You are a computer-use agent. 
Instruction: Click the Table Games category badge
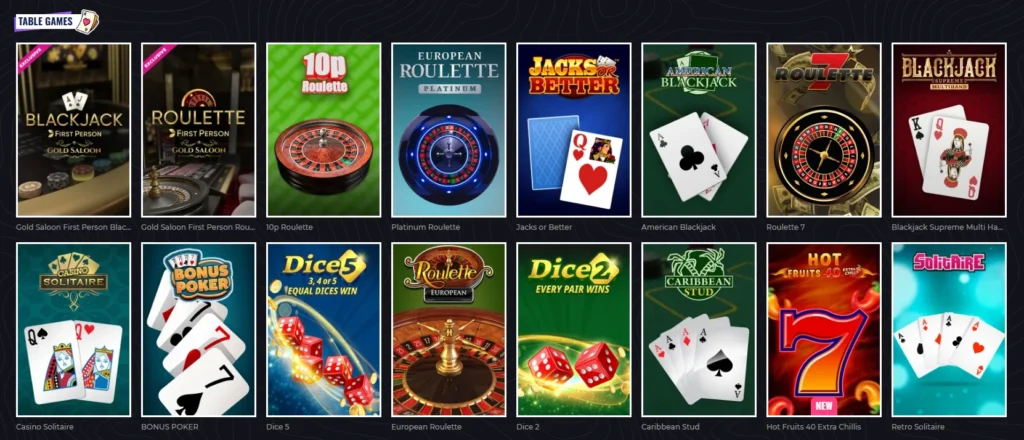click(x=56, y=22)
